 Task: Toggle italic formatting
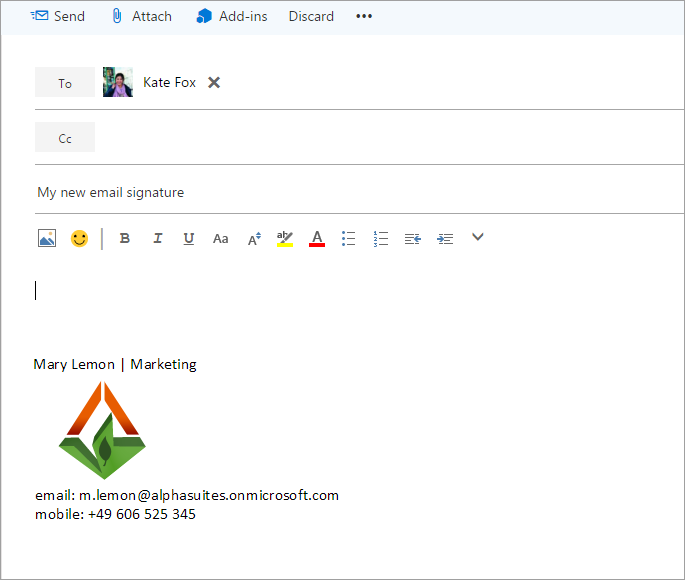[x=158, y=238]
